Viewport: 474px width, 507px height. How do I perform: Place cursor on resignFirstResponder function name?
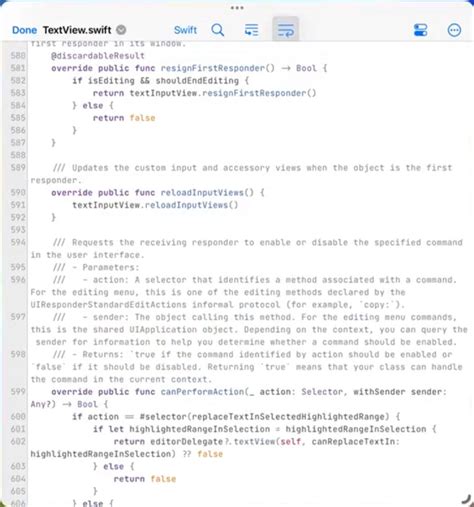pos(212,68)
